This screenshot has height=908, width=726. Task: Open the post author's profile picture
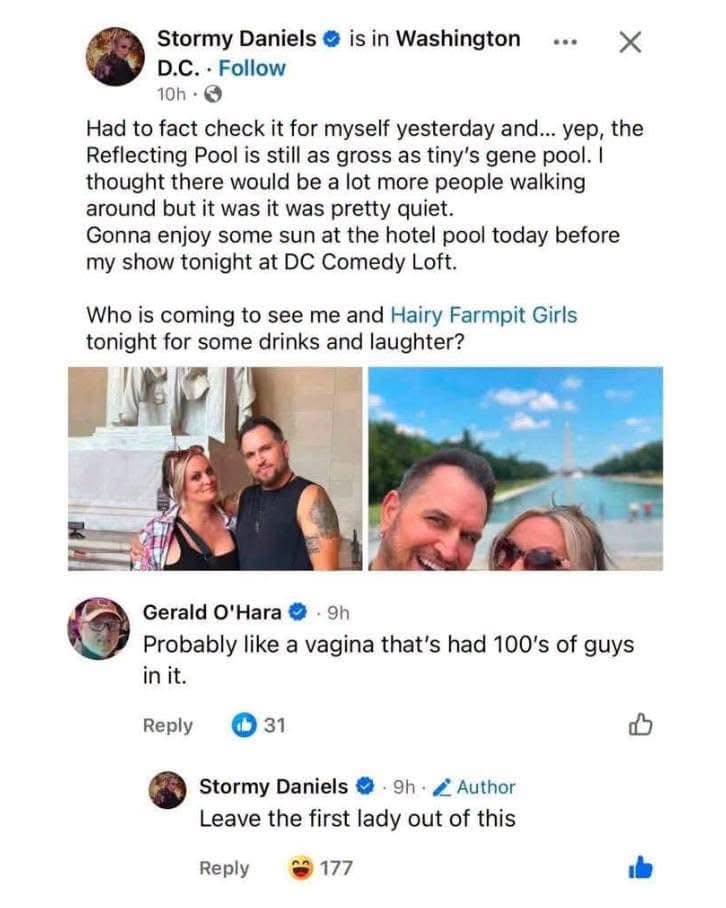tap(115, 57)
